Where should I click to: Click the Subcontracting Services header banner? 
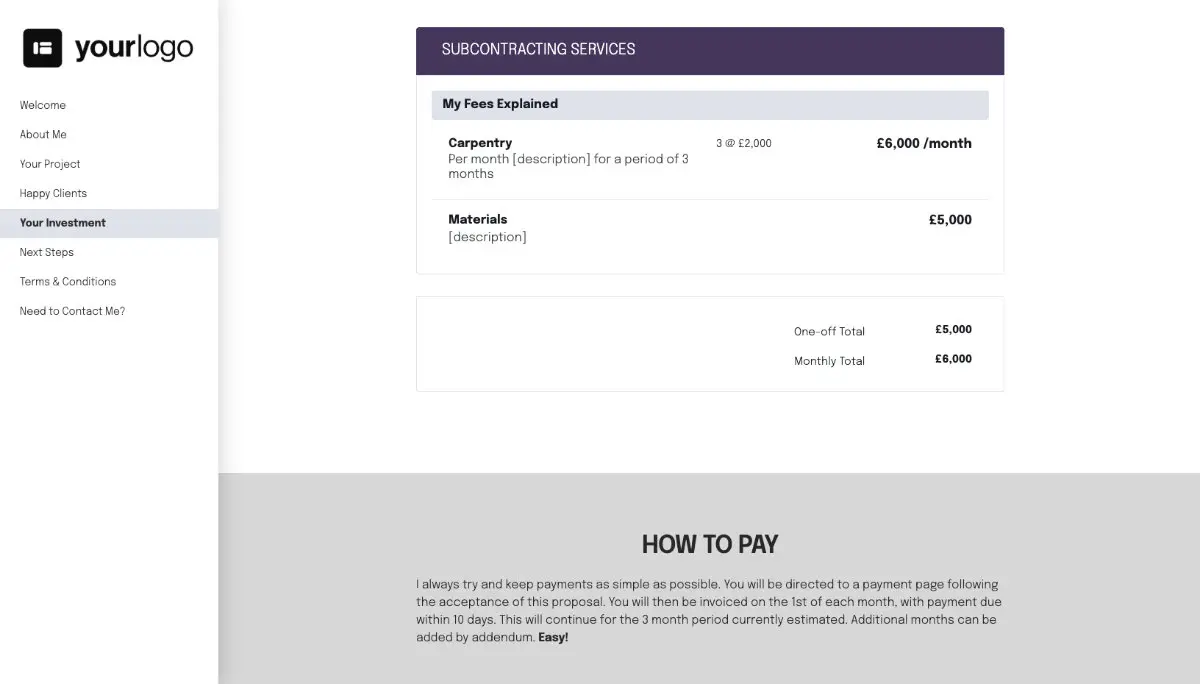(709, 50)
